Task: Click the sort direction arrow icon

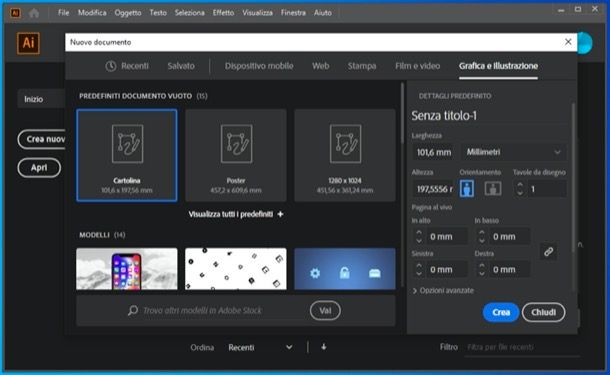Action: coord(324,347)
